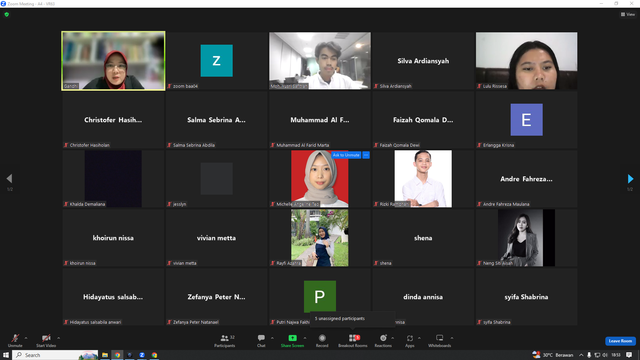The width and height of the screenshot is (640, 360).
Task: Select shena participant tile
Action: [423, 238]
